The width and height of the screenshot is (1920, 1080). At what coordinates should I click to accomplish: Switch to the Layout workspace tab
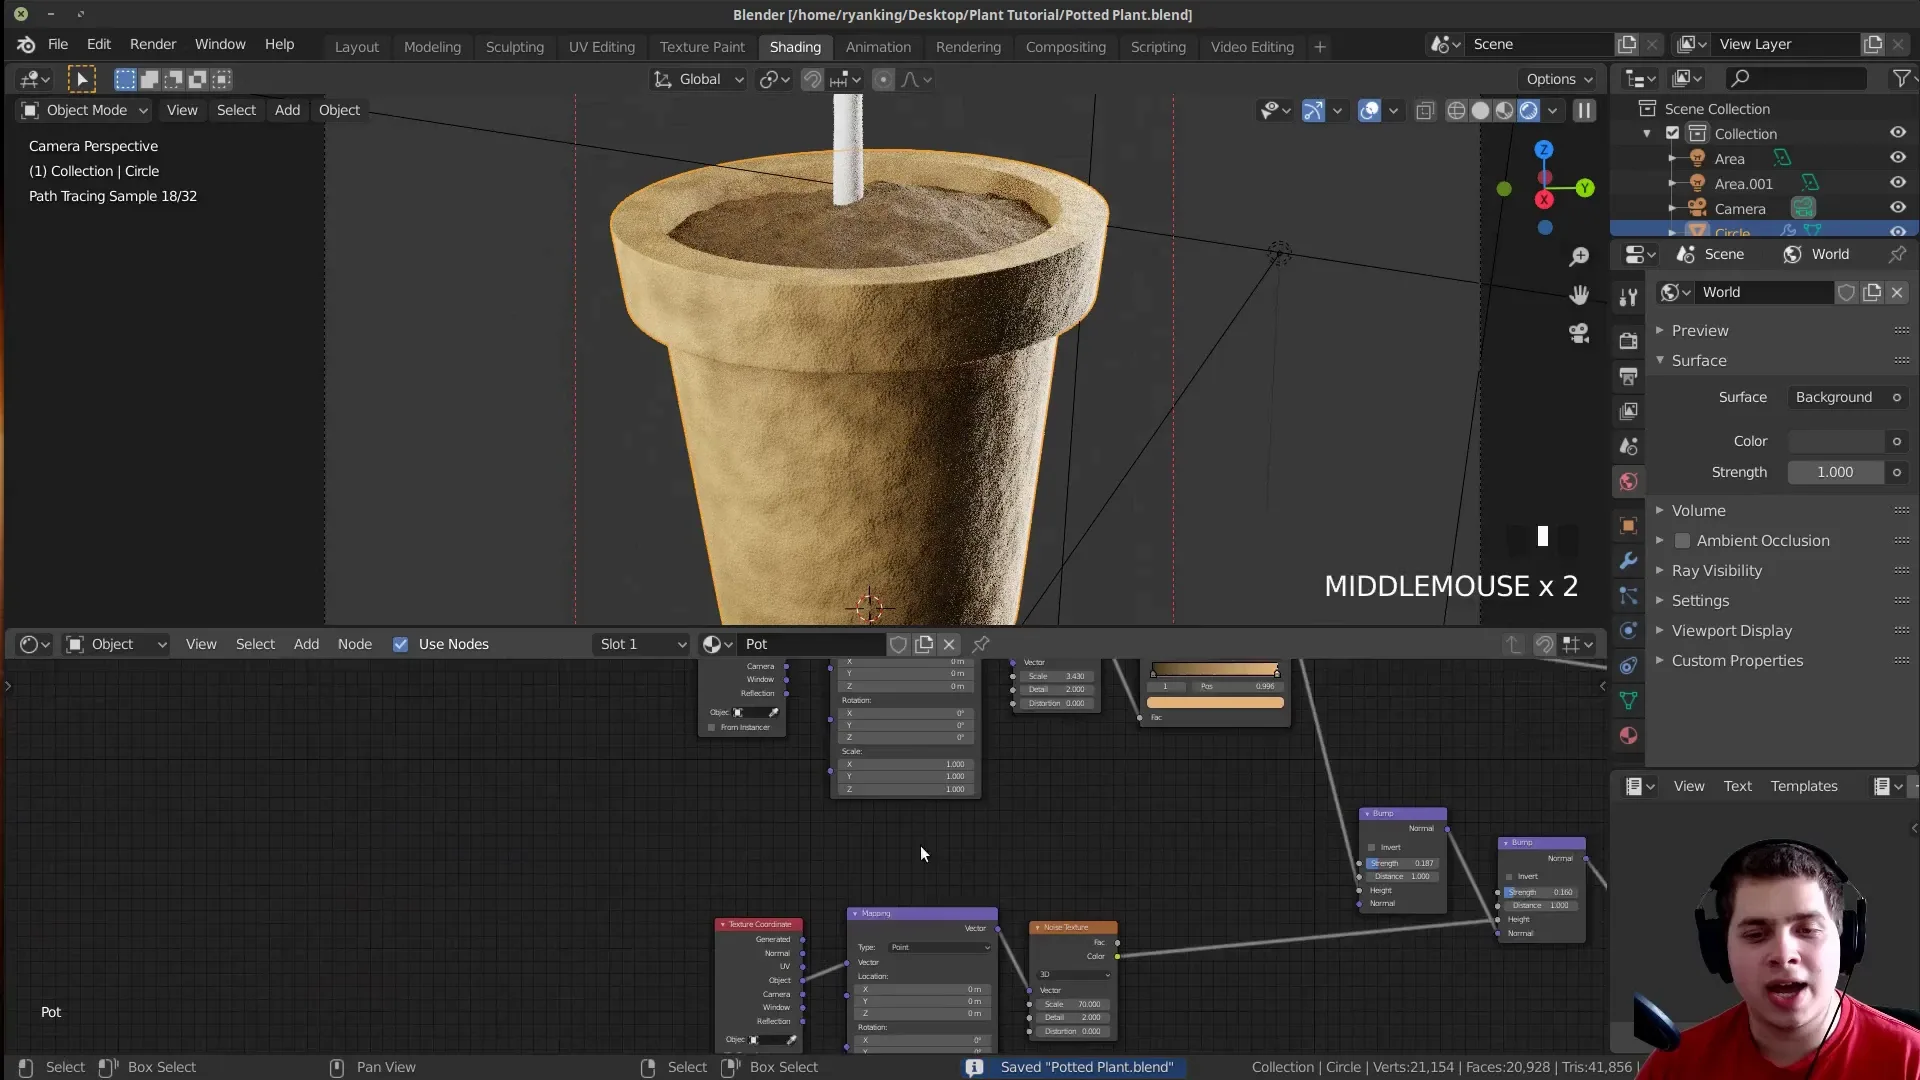pos(356,47)
